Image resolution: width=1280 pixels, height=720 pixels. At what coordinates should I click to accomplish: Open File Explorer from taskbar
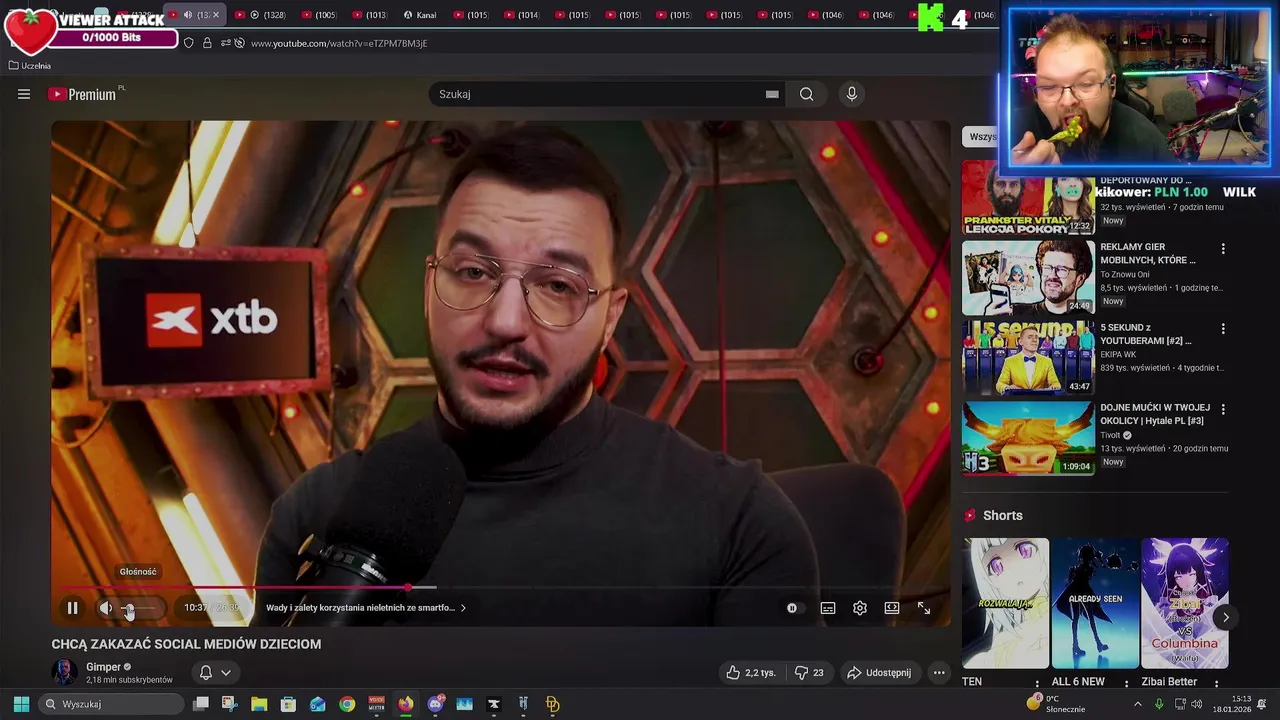(x=259, y=704)
